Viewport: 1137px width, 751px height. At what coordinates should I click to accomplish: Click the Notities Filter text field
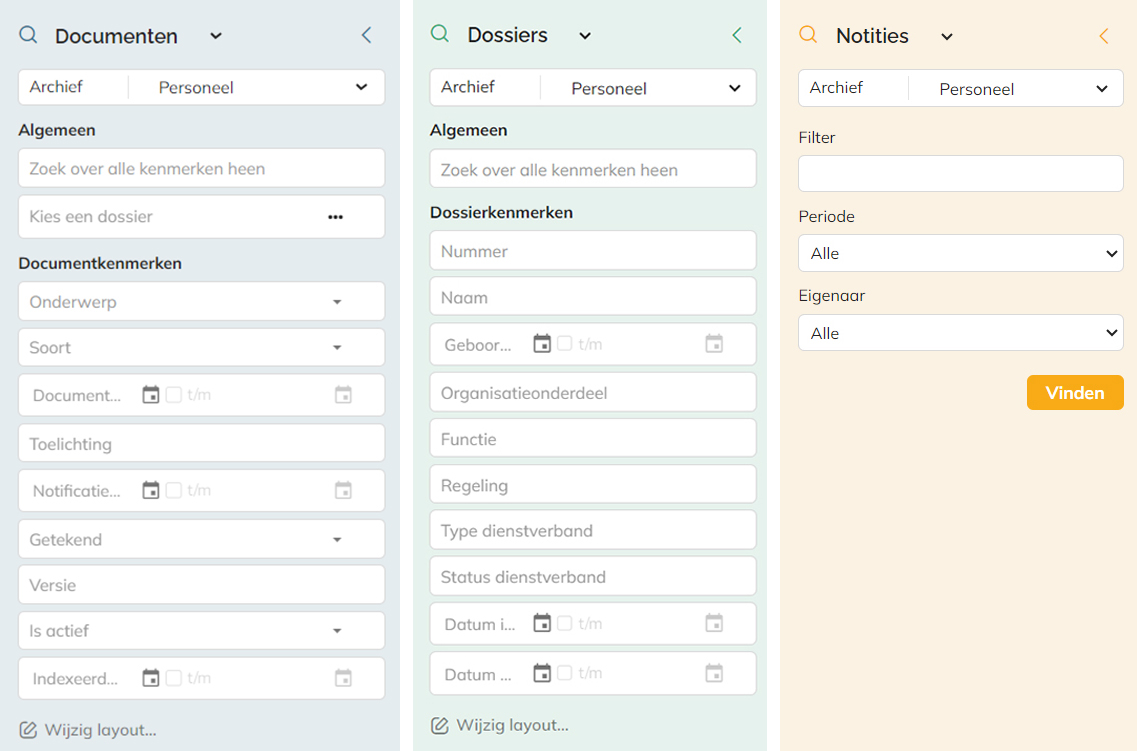point(961,173)
